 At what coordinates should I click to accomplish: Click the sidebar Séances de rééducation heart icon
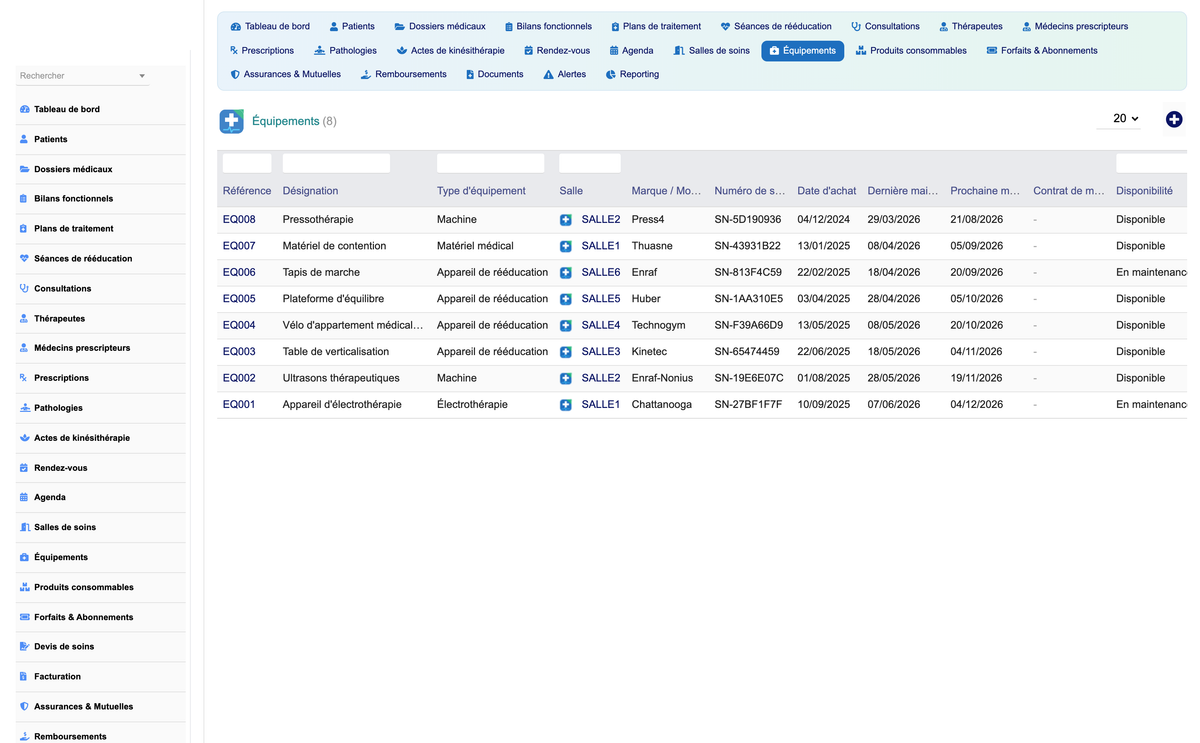click(24, 258)
